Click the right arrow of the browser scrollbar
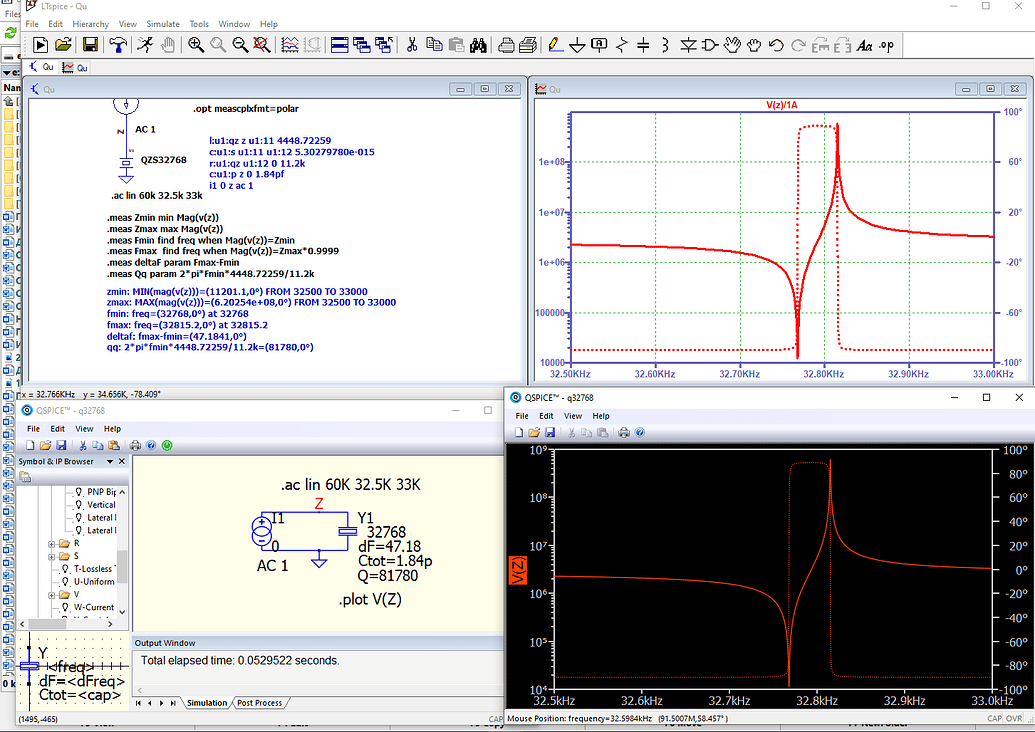1035x732 pixels. pyautogui.click(x=110, y=622)
